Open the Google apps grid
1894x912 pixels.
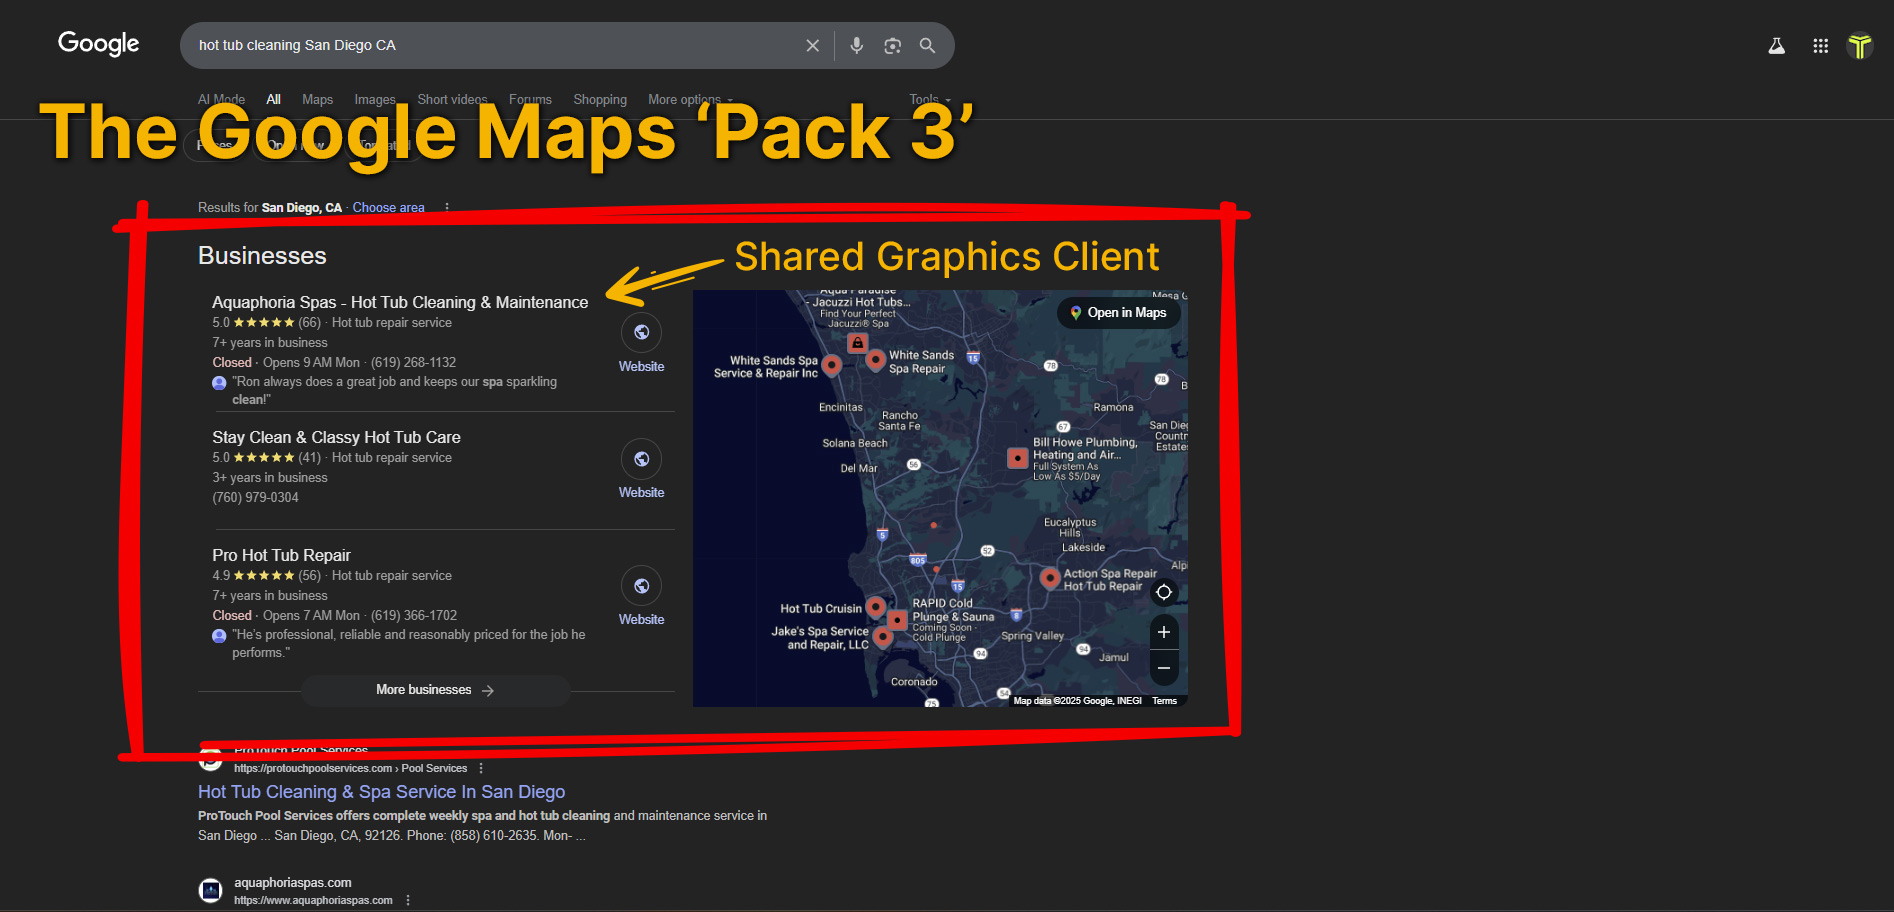tap(1821, 46)
